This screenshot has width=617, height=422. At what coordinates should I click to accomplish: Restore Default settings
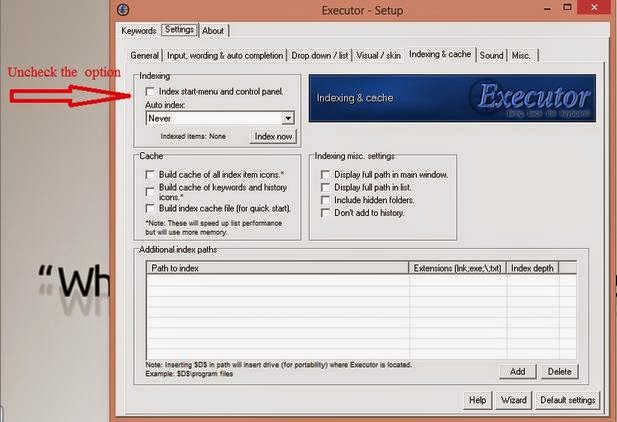point(567,400)
